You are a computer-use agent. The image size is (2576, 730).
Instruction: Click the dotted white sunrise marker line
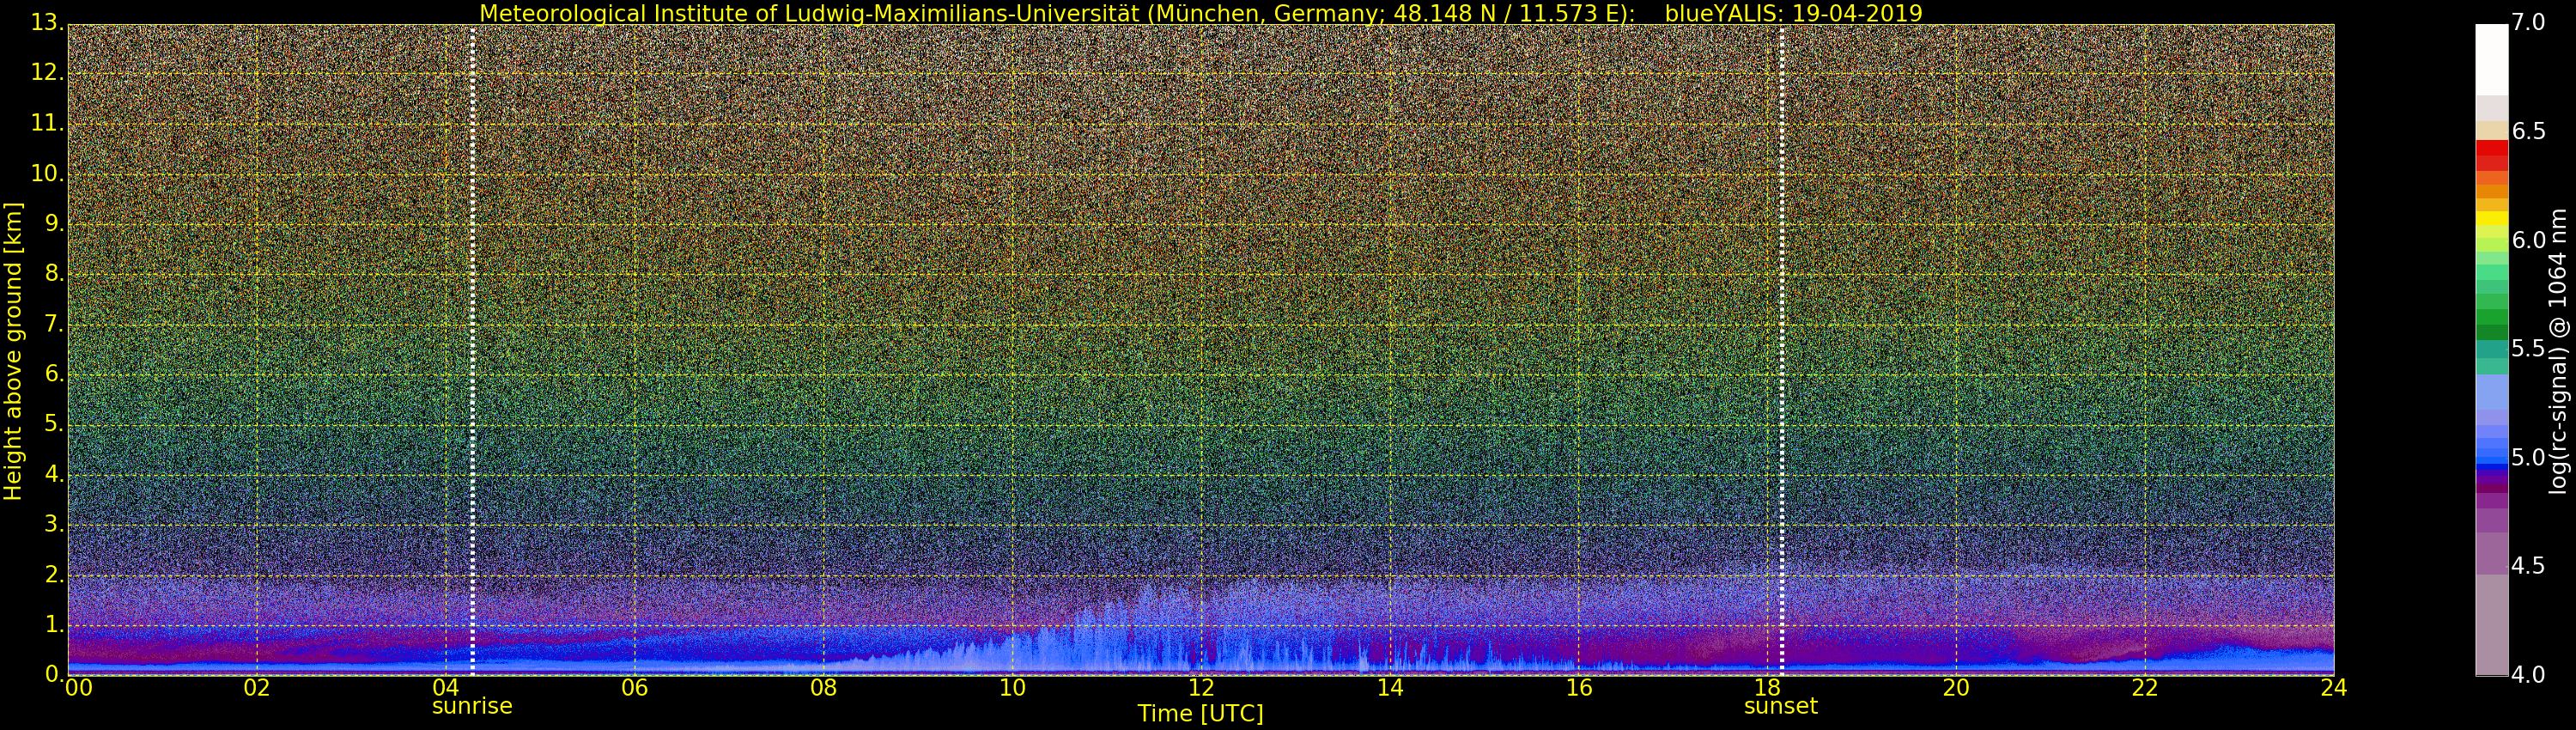pyautogui.click(x=472, y=350)
